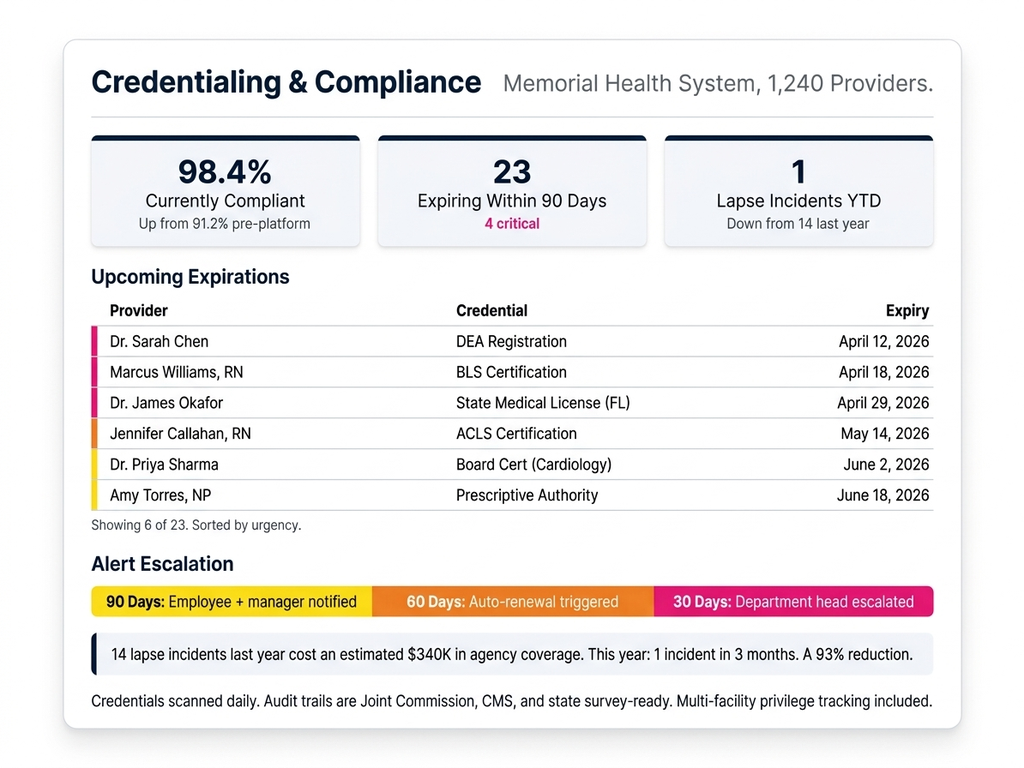The image size is (1024, 768).
Task: Open the Expiring Within 90 Days card
Action: [511, 191]
